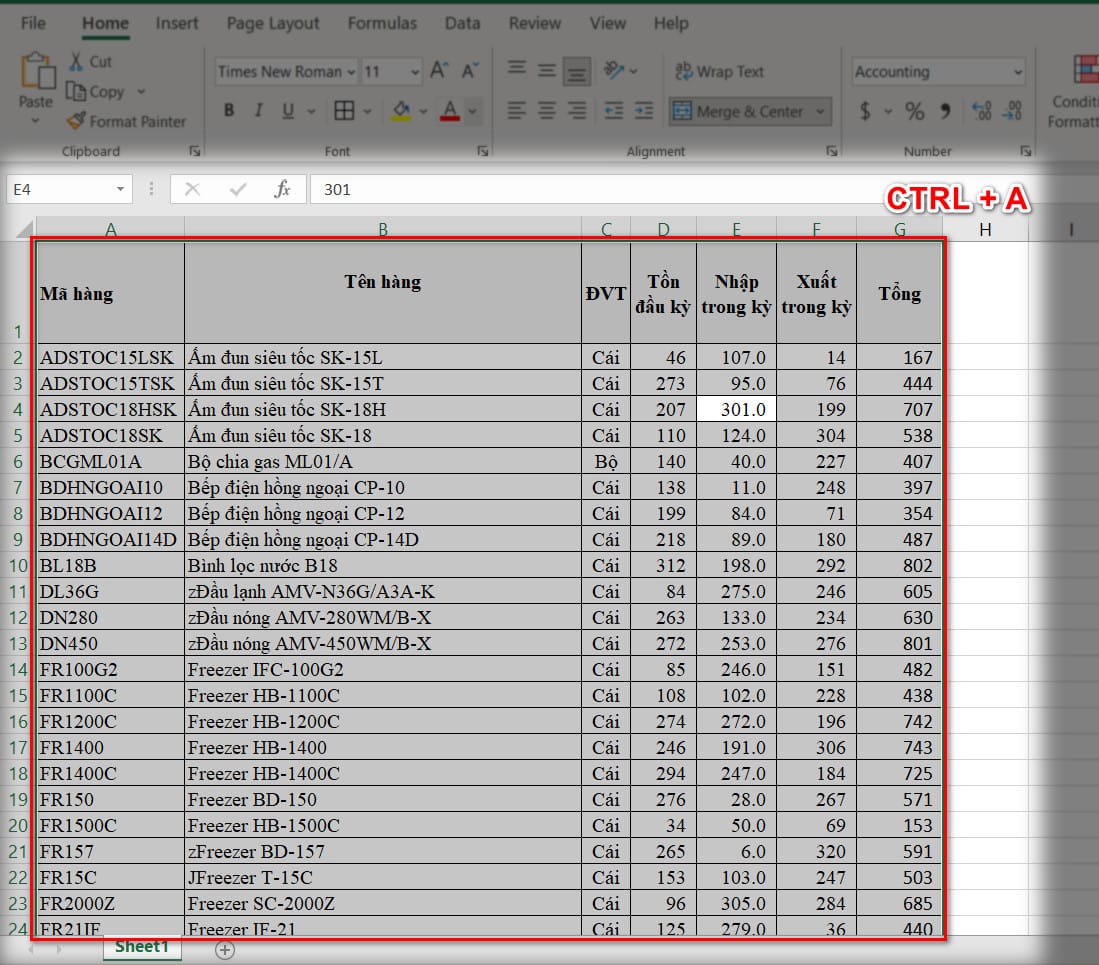
Task: Open the Borders icon in Font group
Action: (x=344, y=111)
